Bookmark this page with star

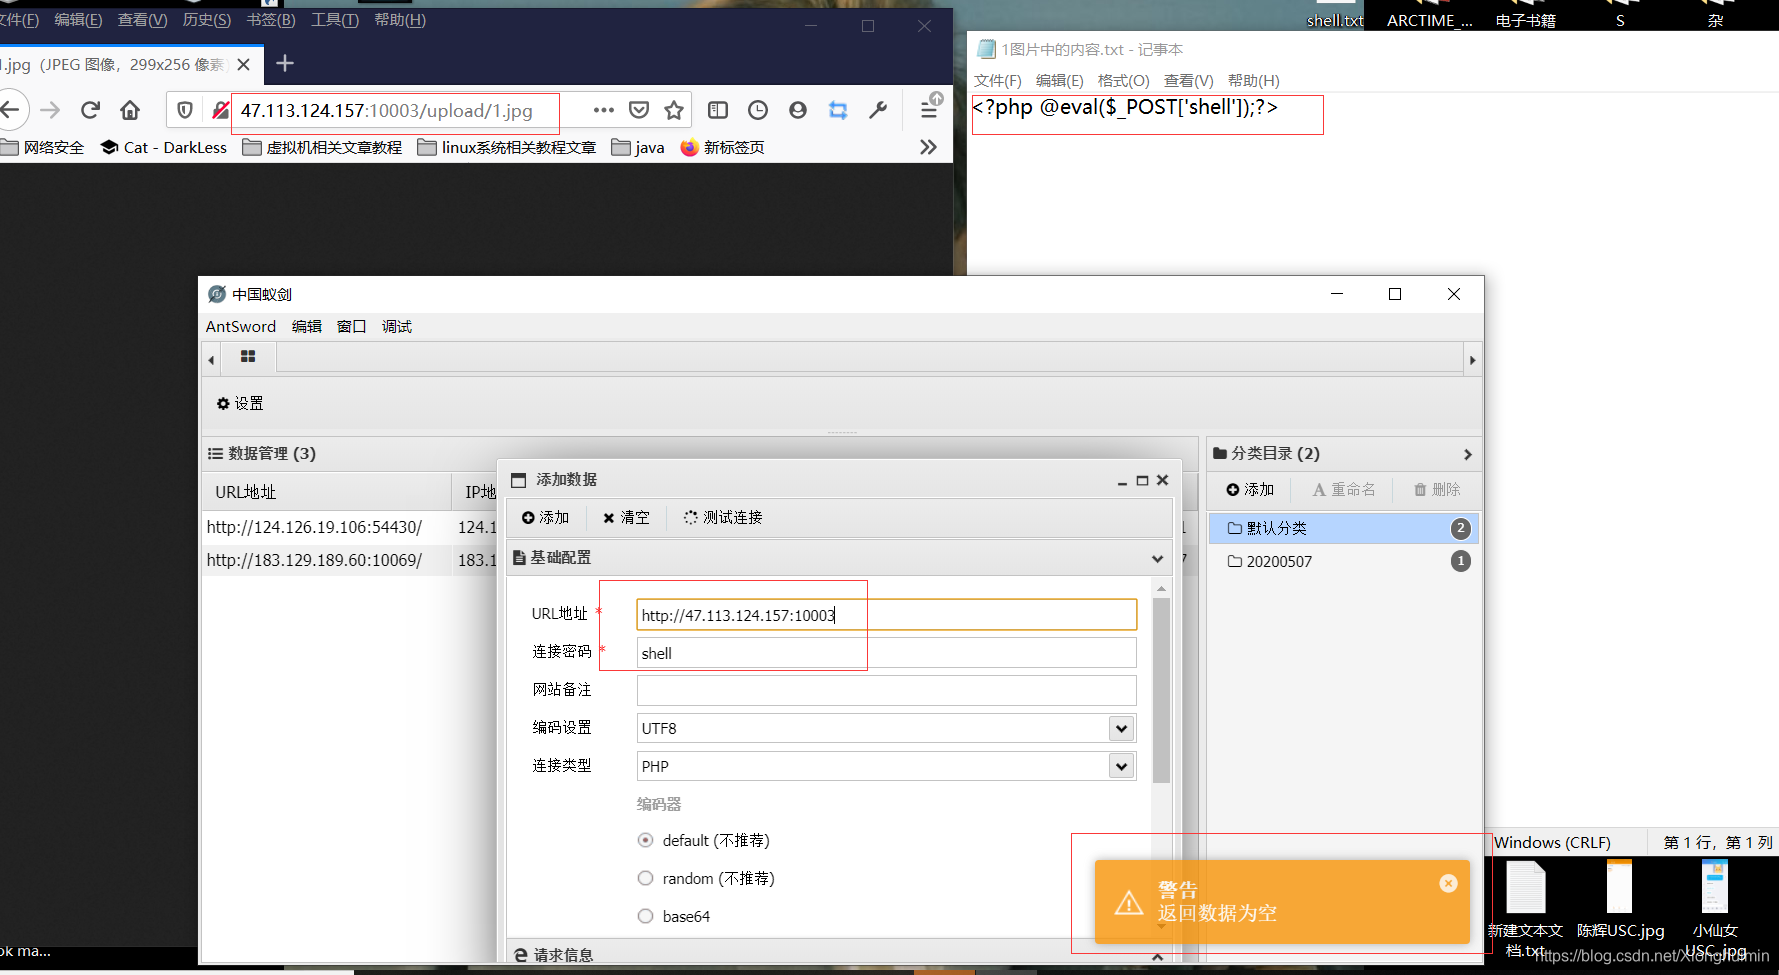[674, 110]
